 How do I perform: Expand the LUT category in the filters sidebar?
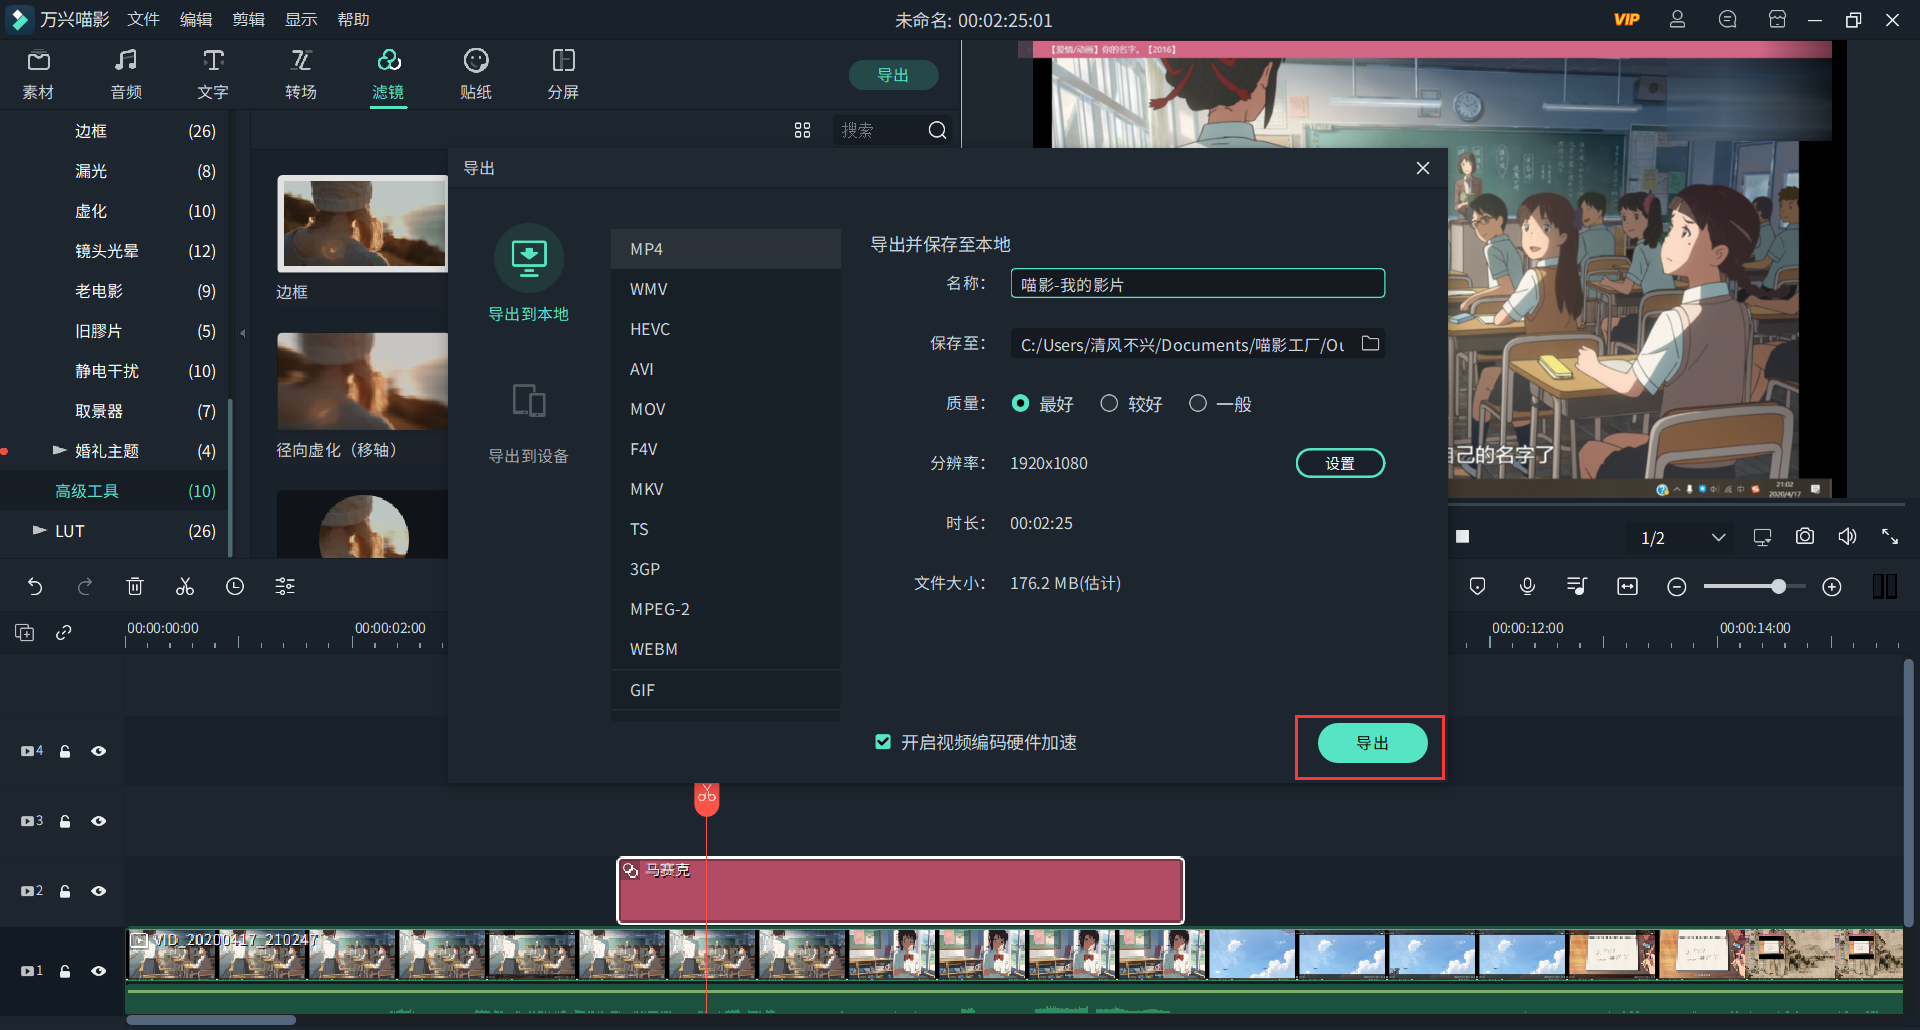click(x=40, y=531)
